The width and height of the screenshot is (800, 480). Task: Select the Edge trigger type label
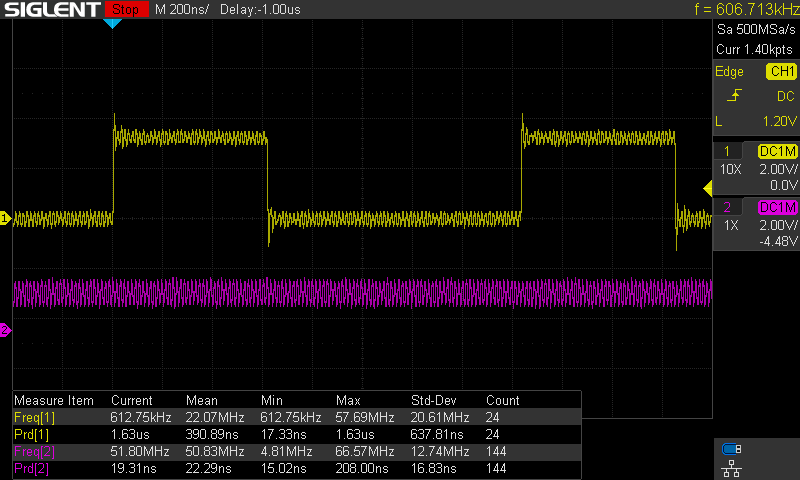[x=729, y=71]
